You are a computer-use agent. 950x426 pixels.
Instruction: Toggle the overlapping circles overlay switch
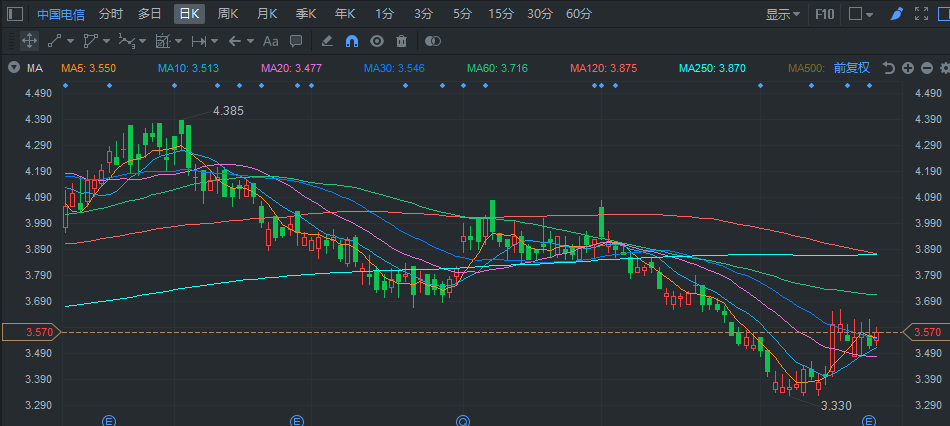click(433, 41)
